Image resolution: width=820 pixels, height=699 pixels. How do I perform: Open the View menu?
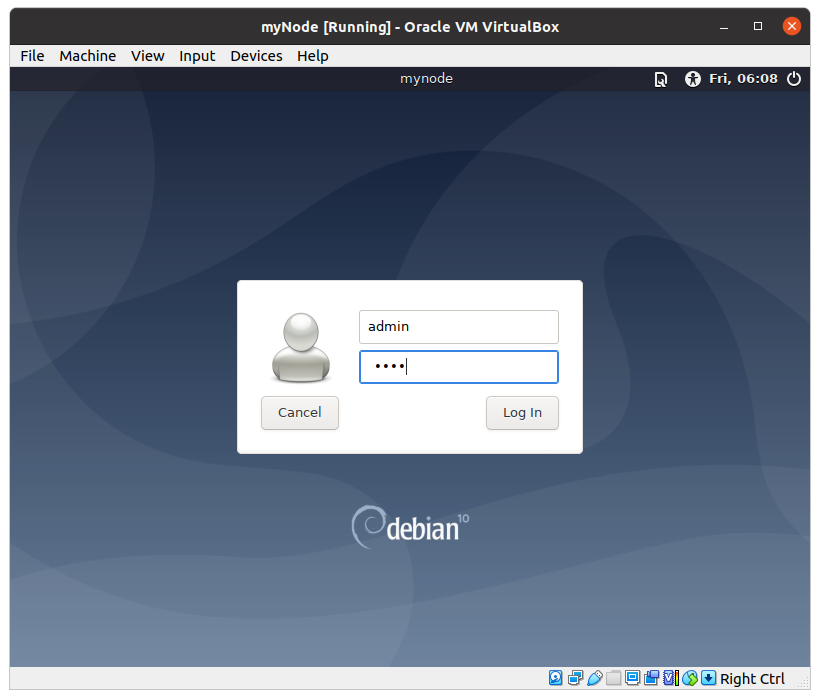click(147, 56)
